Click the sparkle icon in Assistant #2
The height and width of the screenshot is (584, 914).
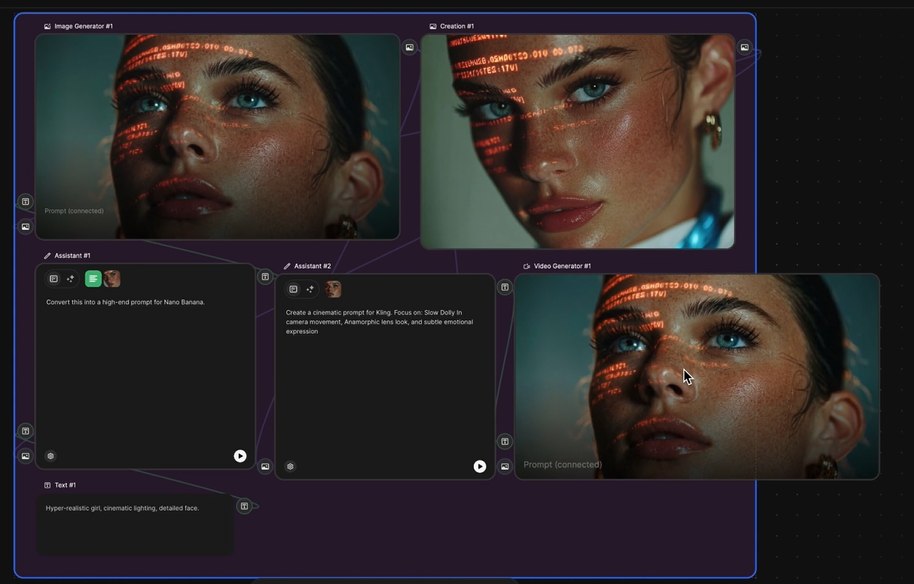pos(310,289)
